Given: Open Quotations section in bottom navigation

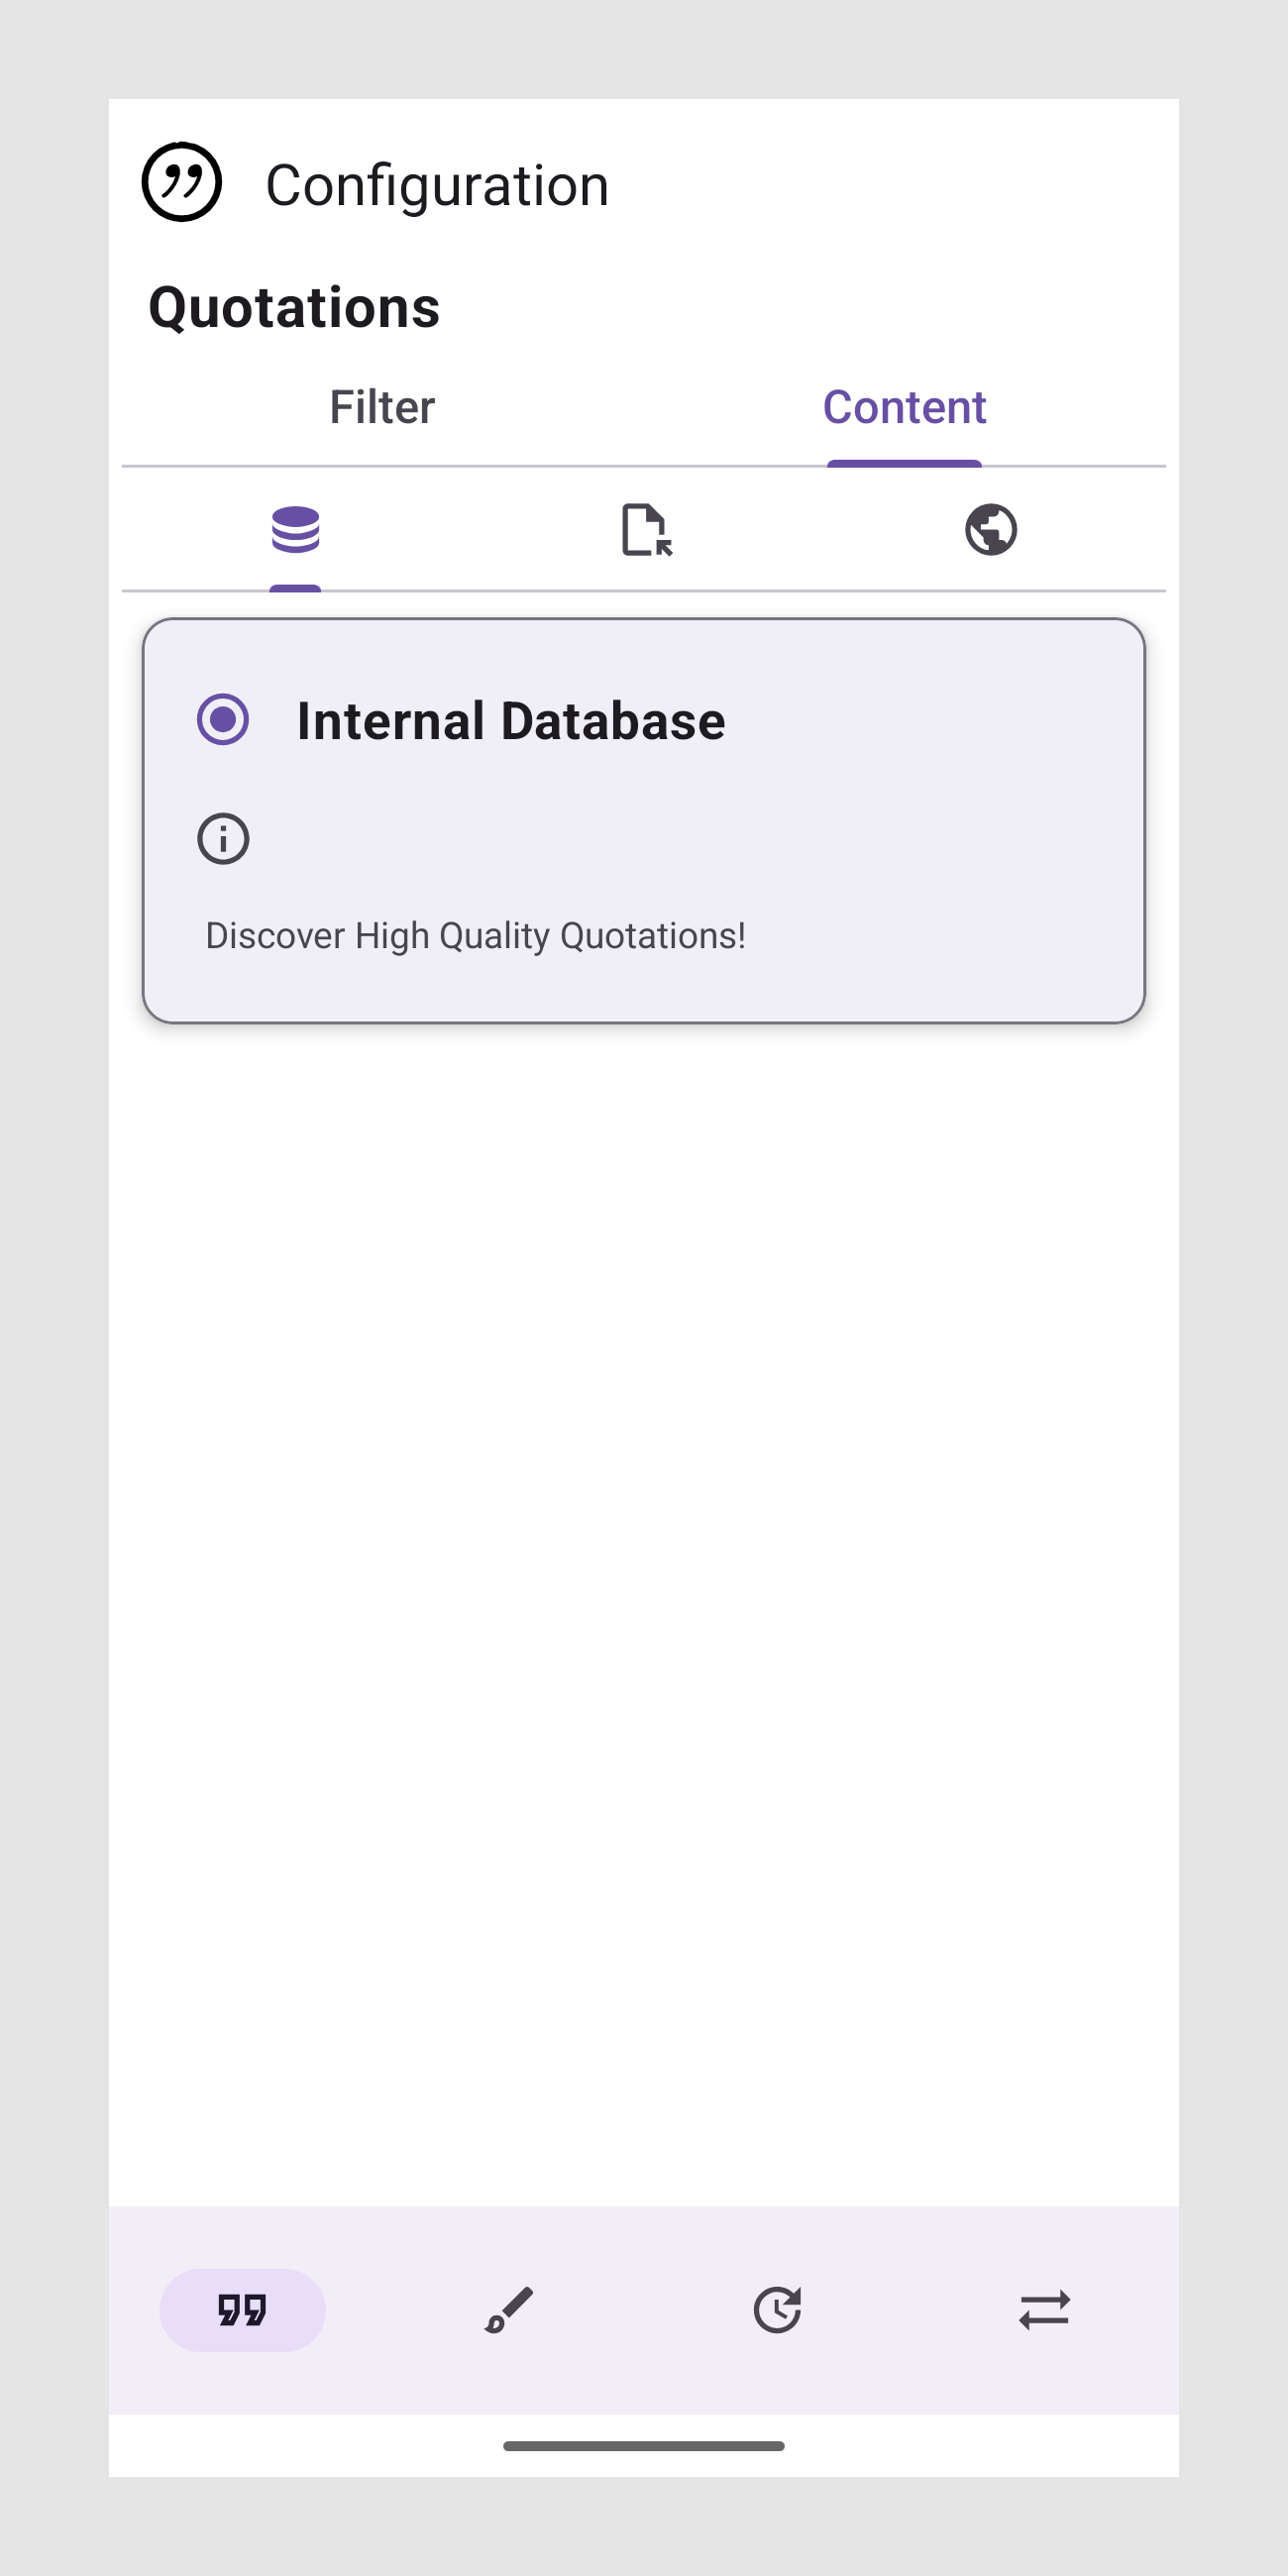Looking at the screenshot, I should pyautogui.click(x=242, y=2311).
